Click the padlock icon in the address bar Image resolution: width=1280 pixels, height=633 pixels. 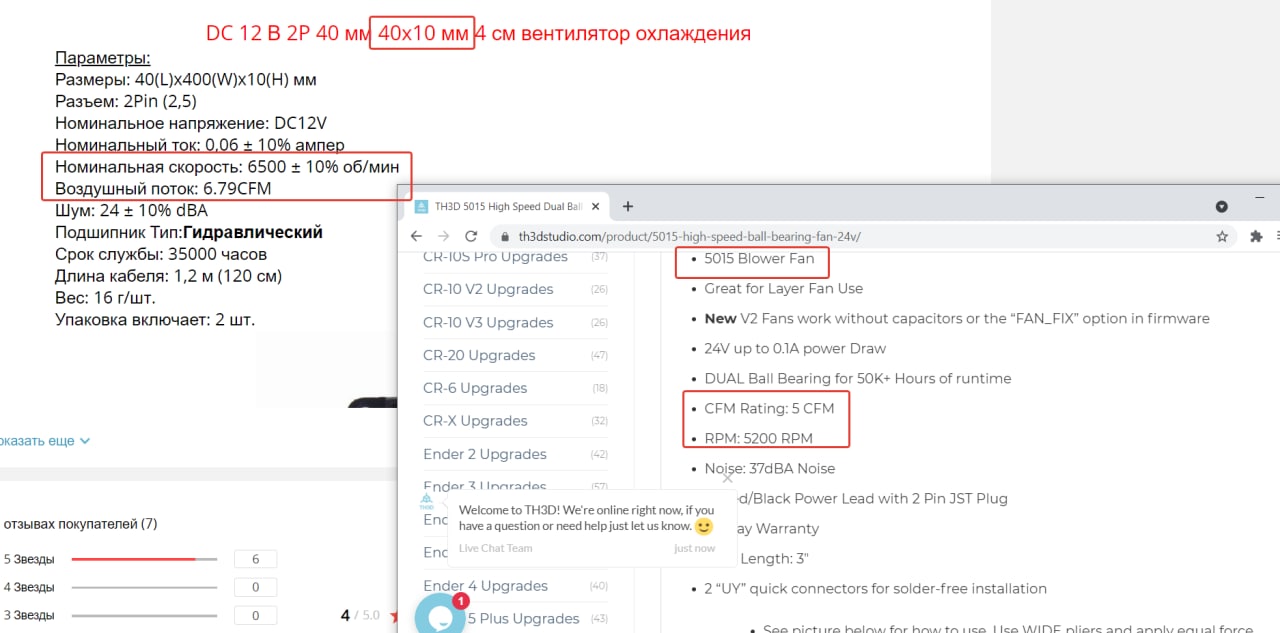505,237
